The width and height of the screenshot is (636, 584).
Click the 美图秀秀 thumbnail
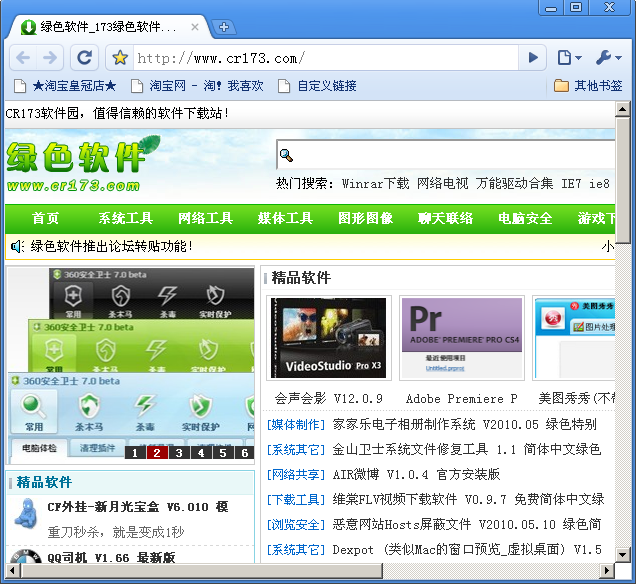click(574, 338)
